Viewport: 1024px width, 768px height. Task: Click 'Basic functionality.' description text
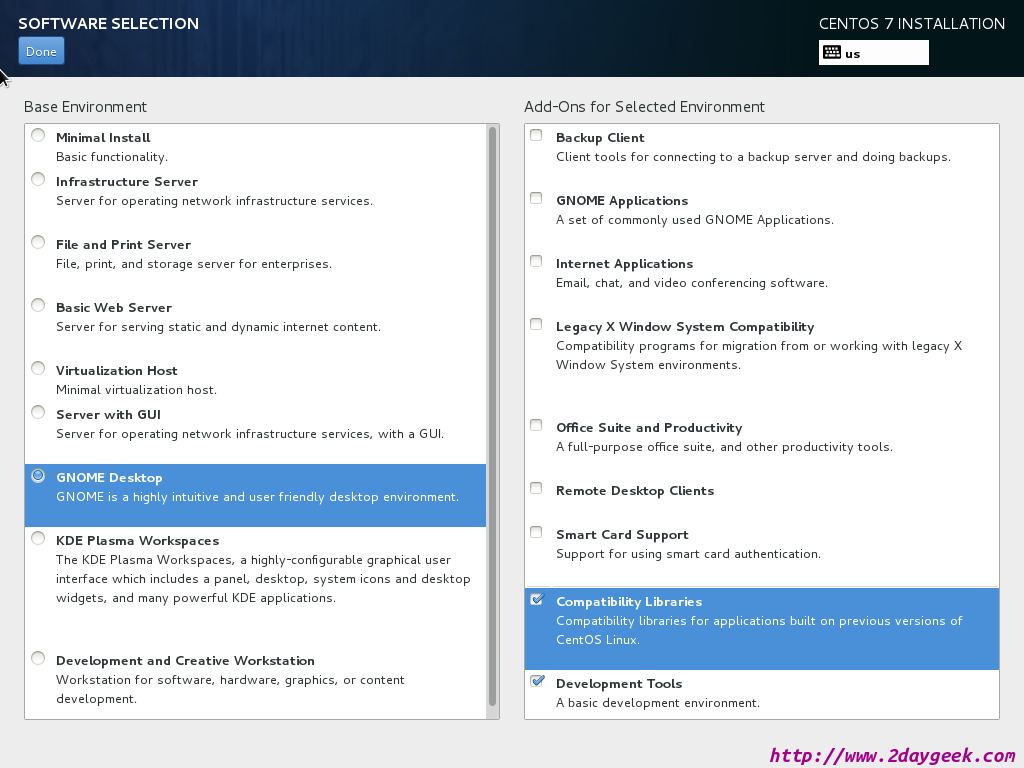(x=112, y=157)
